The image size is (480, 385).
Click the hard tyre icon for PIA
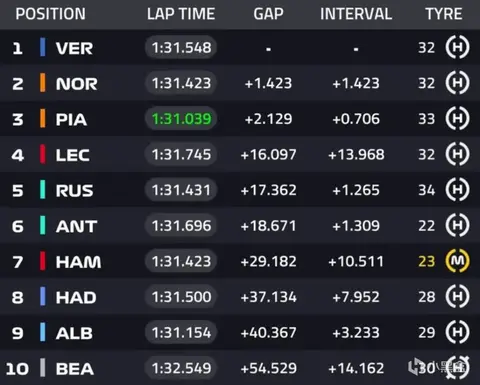(x=457, y=118)
